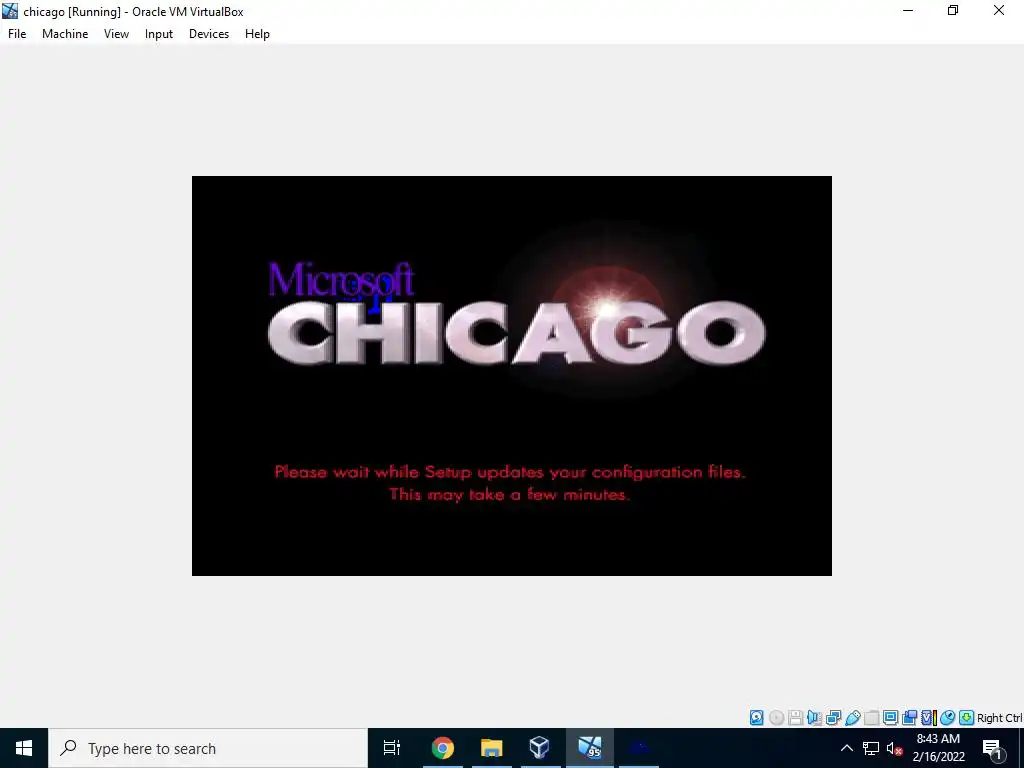The height and width of the screenshot is (768, 1024).
Task: Click the muted volume tray icon
Action: click(x=895, y=748)
